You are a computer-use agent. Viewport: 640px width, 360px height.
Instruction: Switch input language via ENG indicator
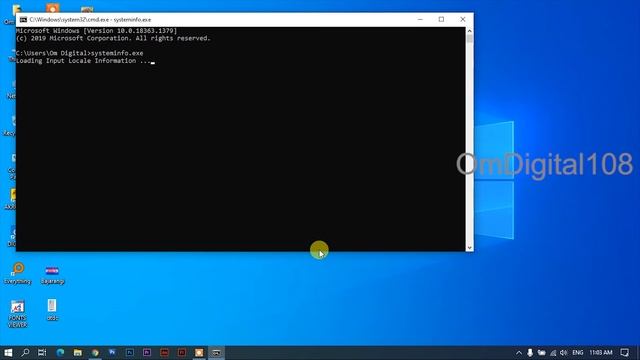coord(578,353)
